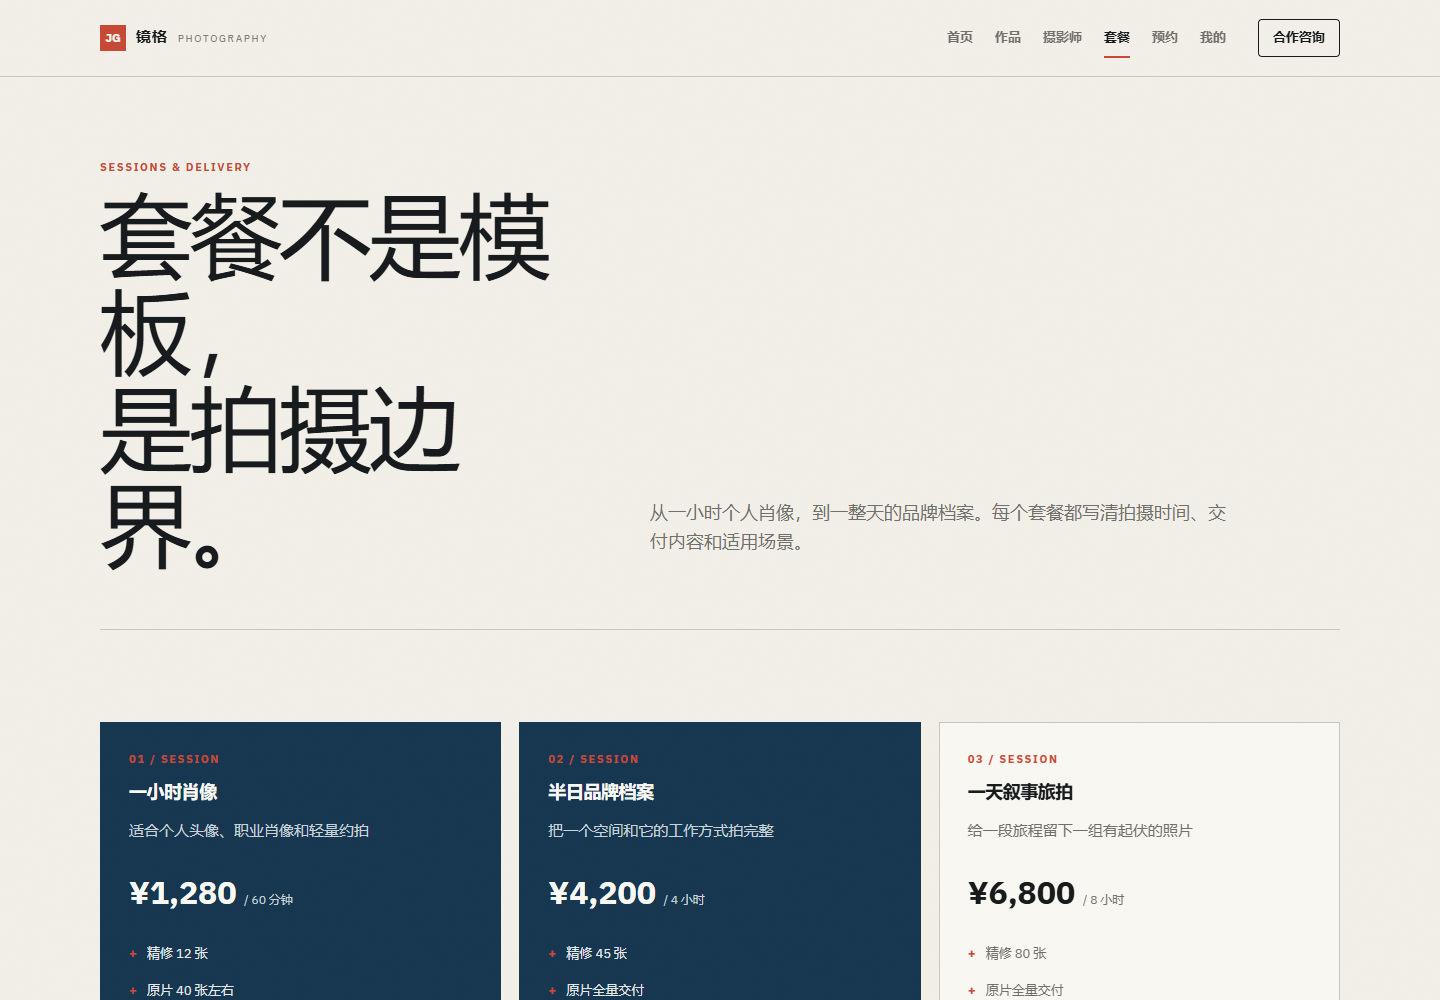This screenshot has height=1000, width=1440.
Task: Select the 一天叙事旅拍 card title
Action: click(1020, 792)
